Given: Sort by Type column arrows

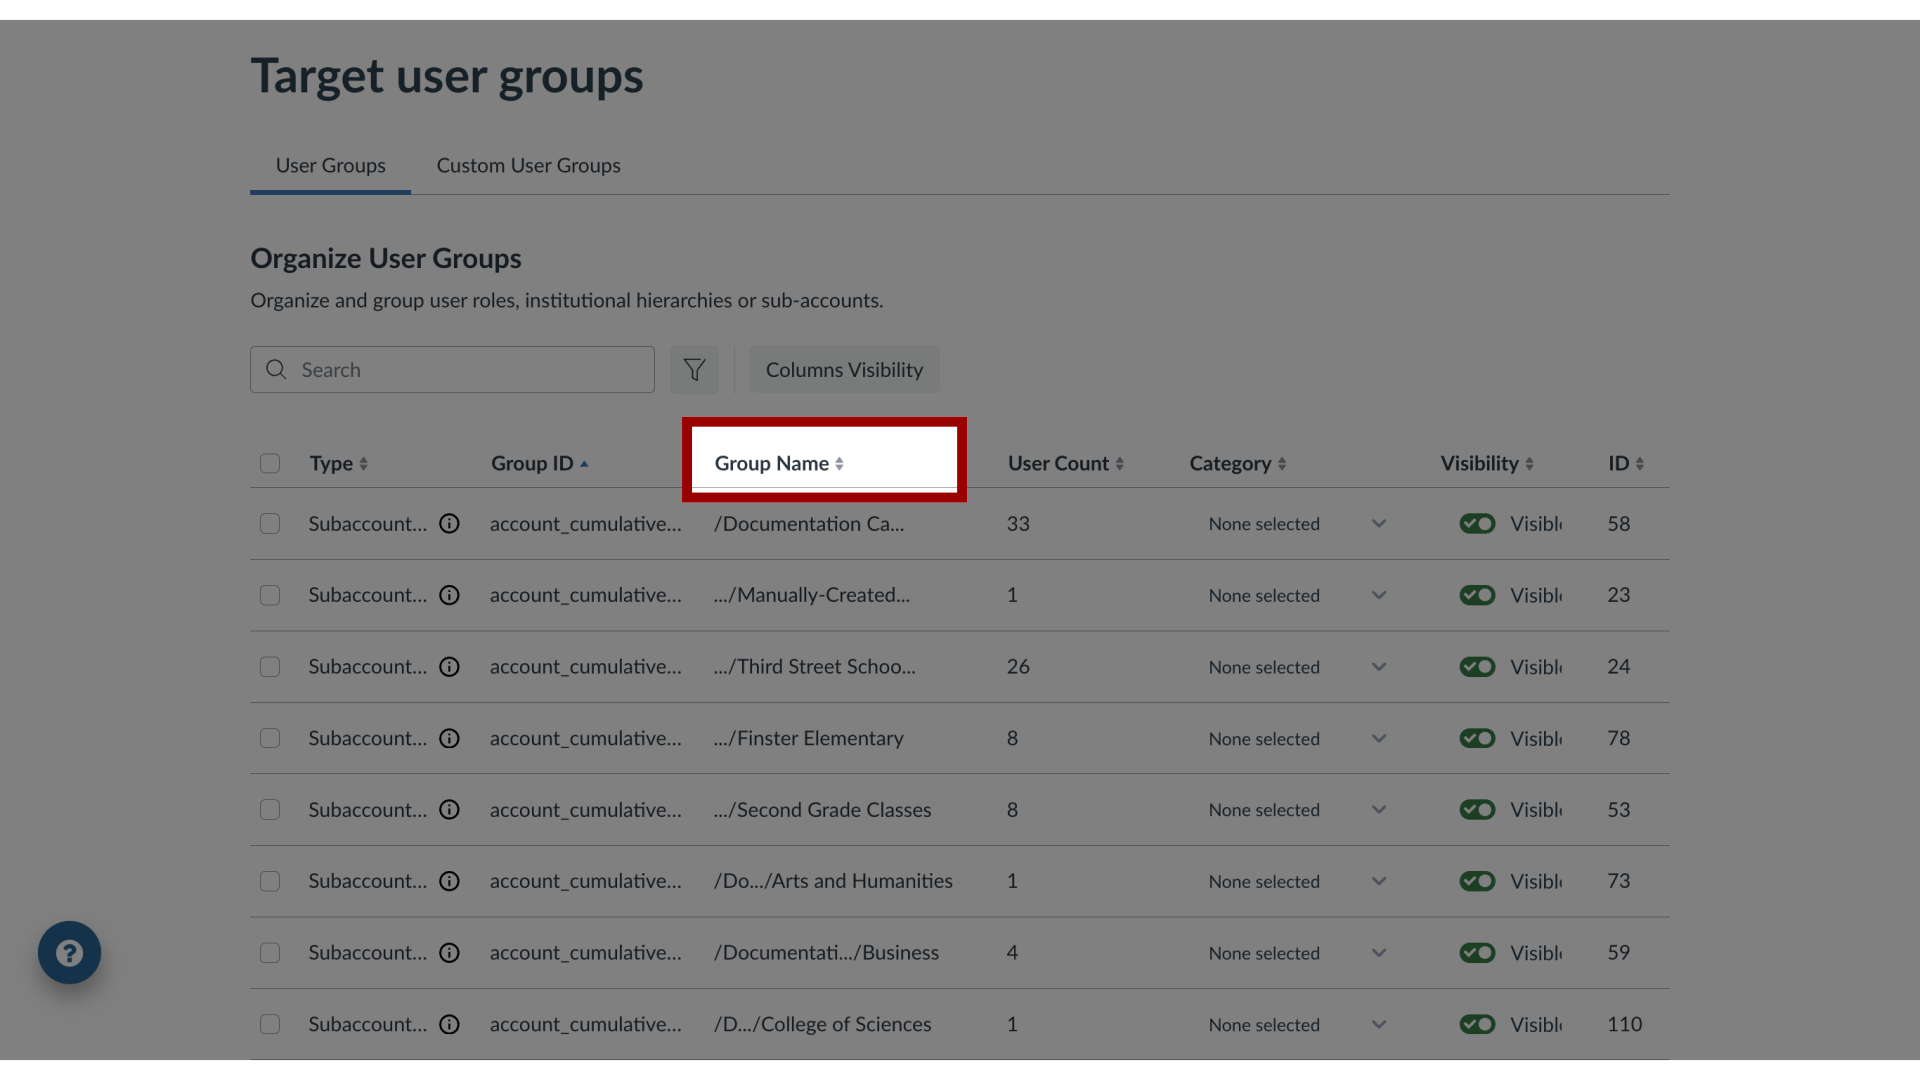Looking at the screenshot, I should [364, 464].
